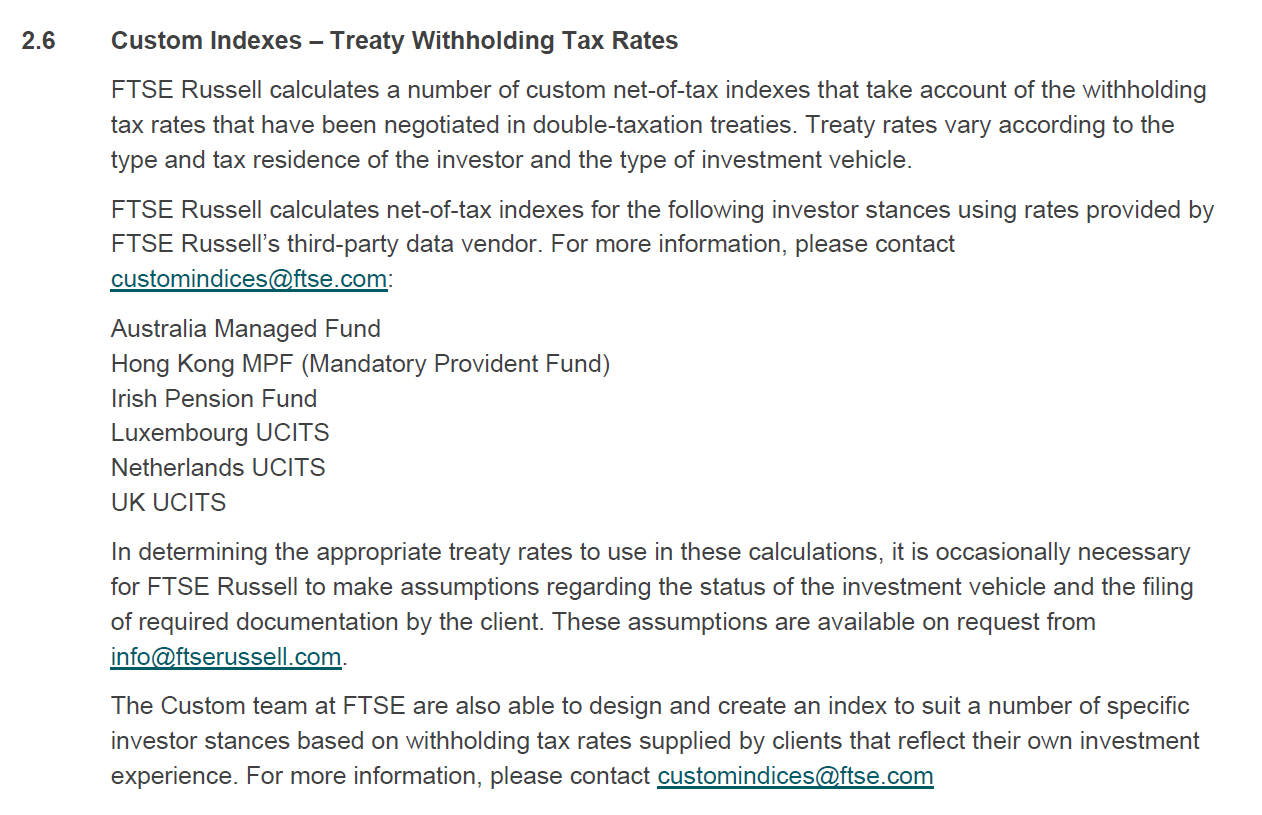Click the info@ftserussell.com email link
Viewport: 1262px width, 815px height.
[226, 657]
